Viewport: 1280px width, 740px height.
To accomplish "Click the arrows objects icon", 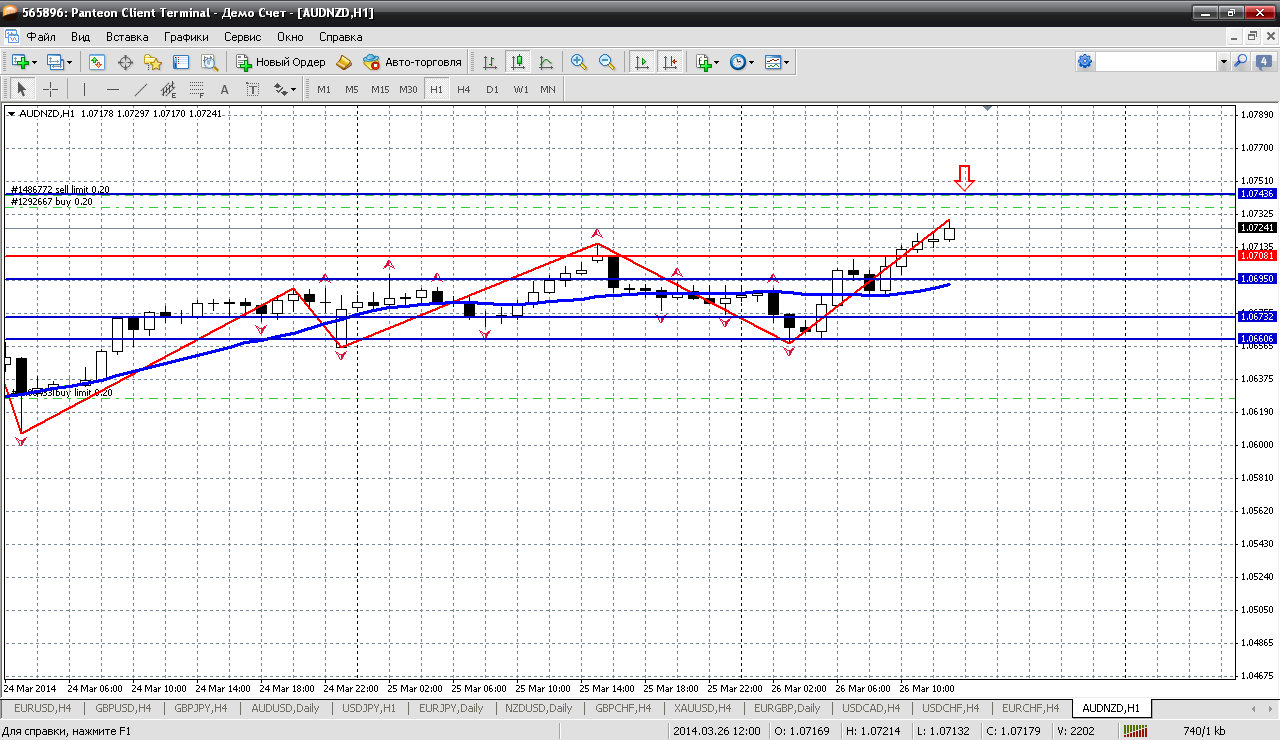I will click(x=280, y=89).
